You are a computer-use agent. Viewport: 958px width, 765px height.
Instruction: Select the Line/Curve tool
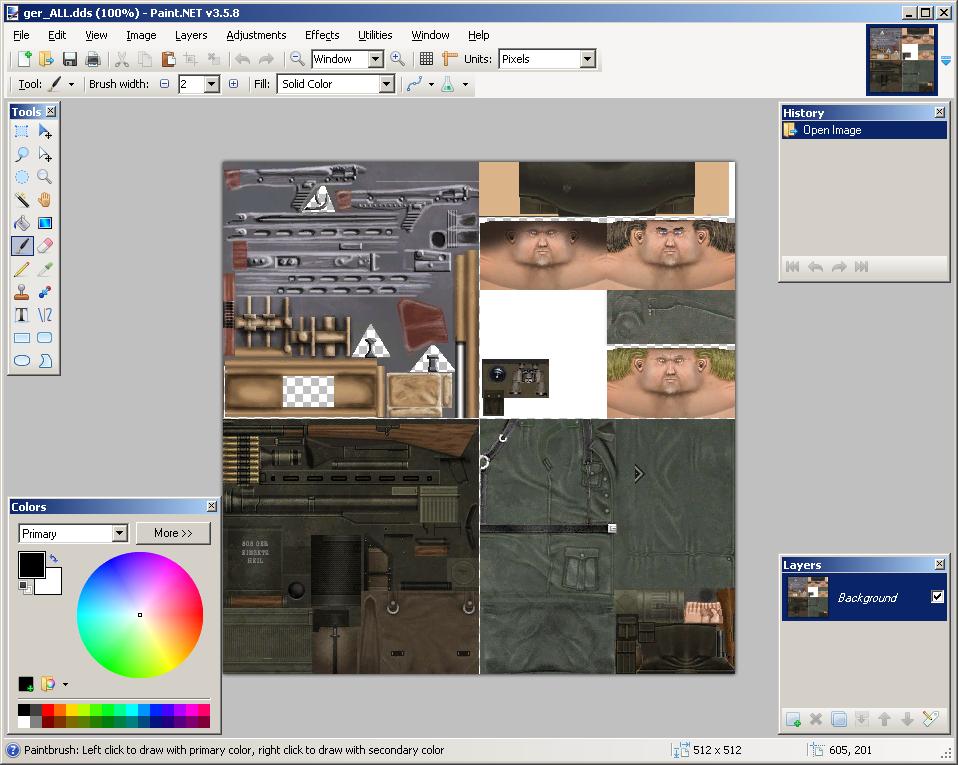point(45,315)
